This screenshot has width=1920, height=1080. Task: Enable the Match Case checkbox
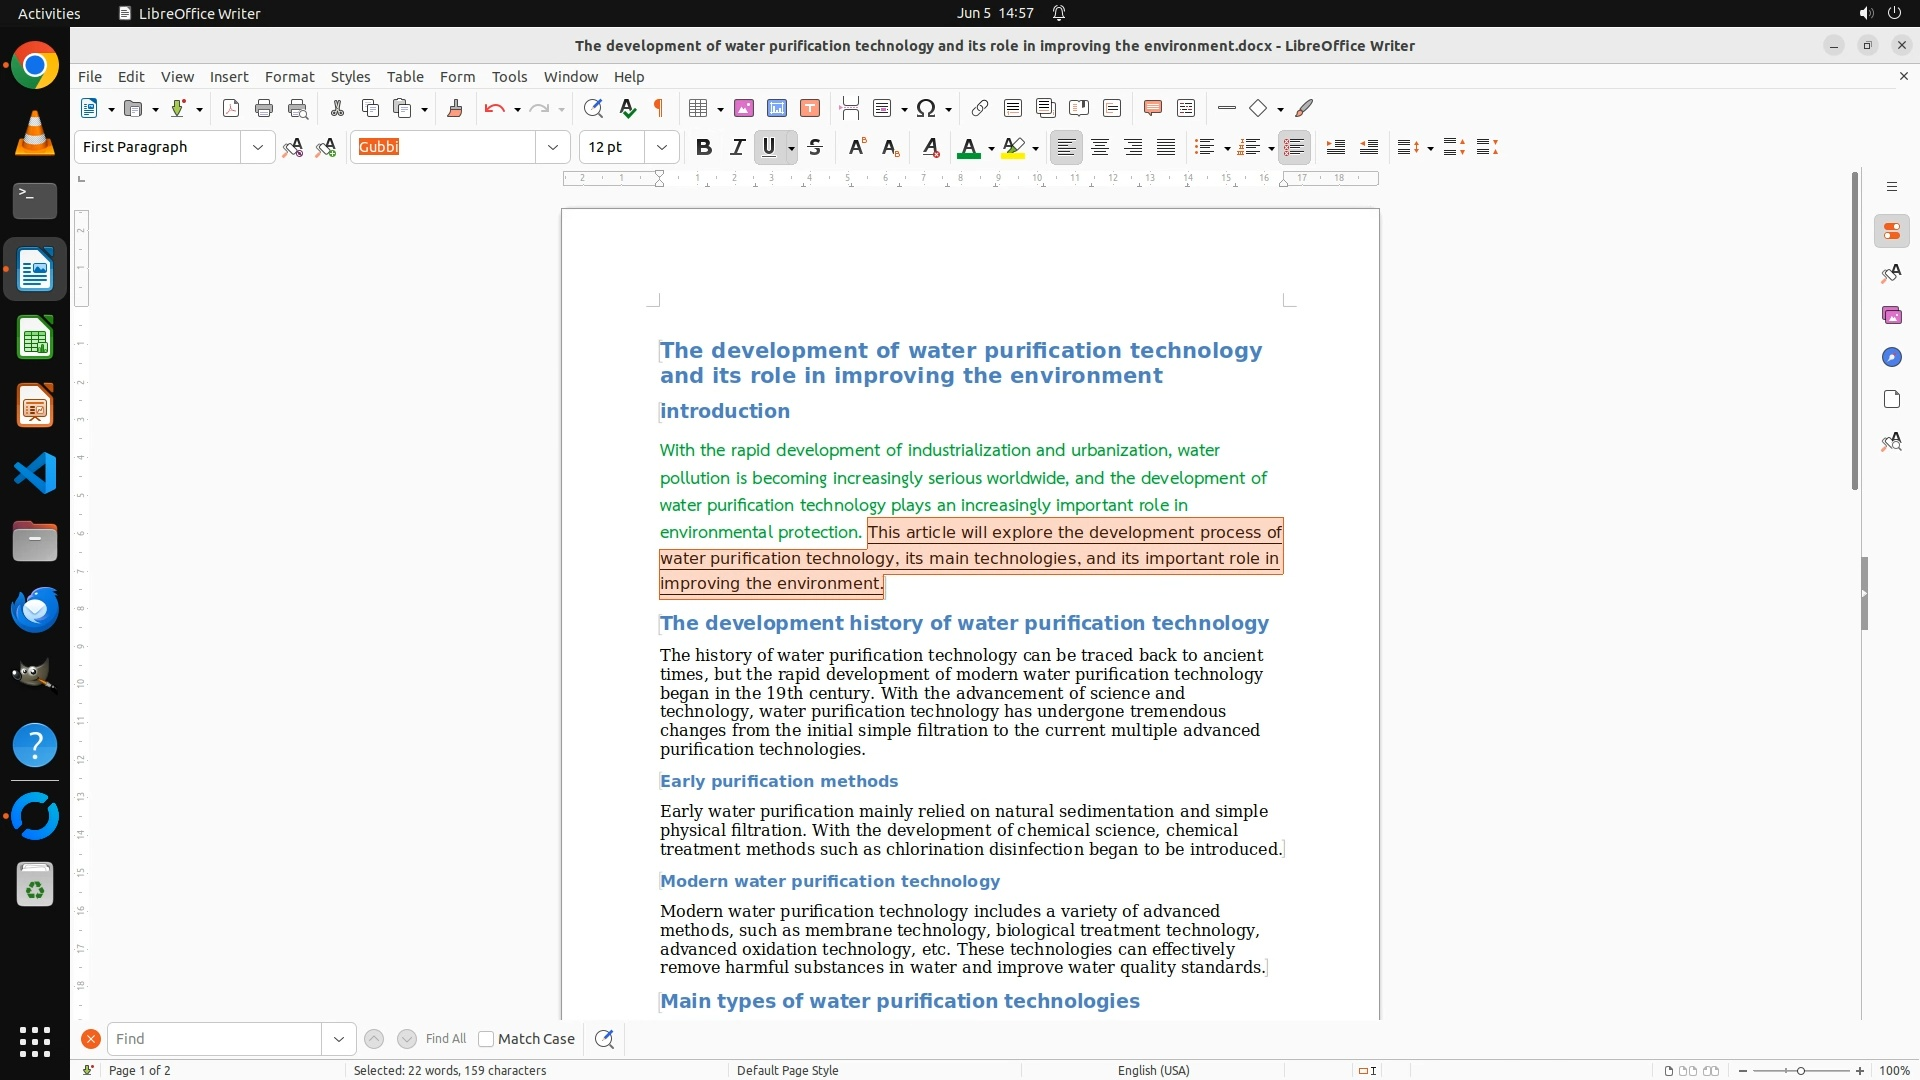click(487, 1039)
